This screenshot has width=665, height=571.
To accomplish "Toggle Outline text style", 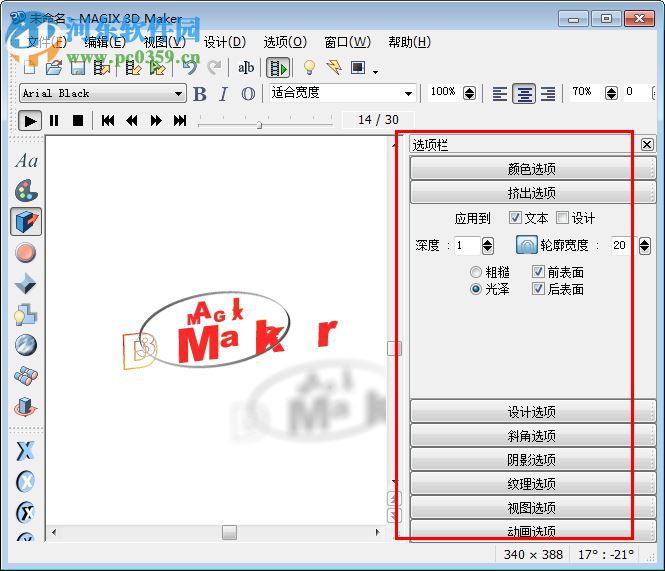I will point(248,94).
